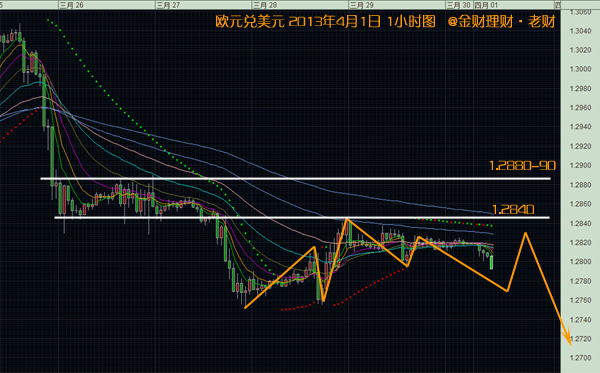Click the 三月 26 date label
This screenshot has width=600, height=373.
coord(72,5)
